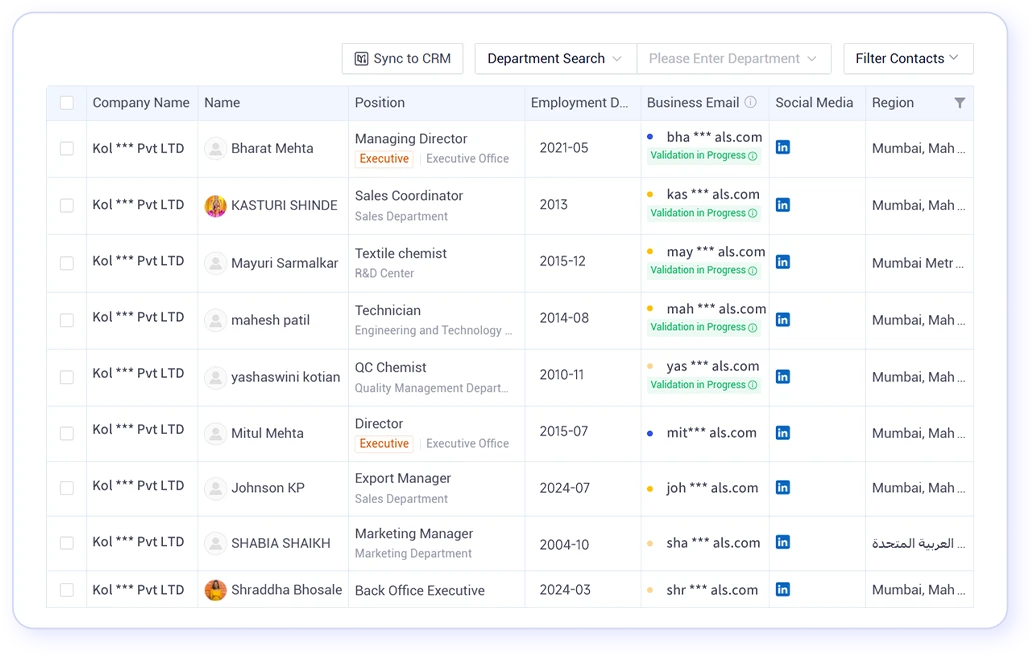This screenshot has width=1035, height=657.
Task: Click mahesh patil's avatar placeholder
Action: [215, 320]
